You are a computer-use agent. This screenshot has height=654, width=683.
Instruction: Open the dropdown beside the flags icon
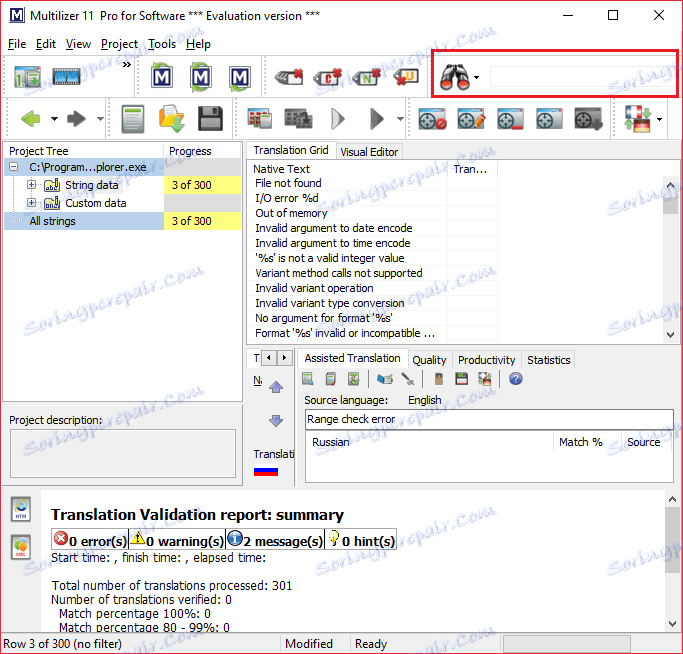coord(659,119)
